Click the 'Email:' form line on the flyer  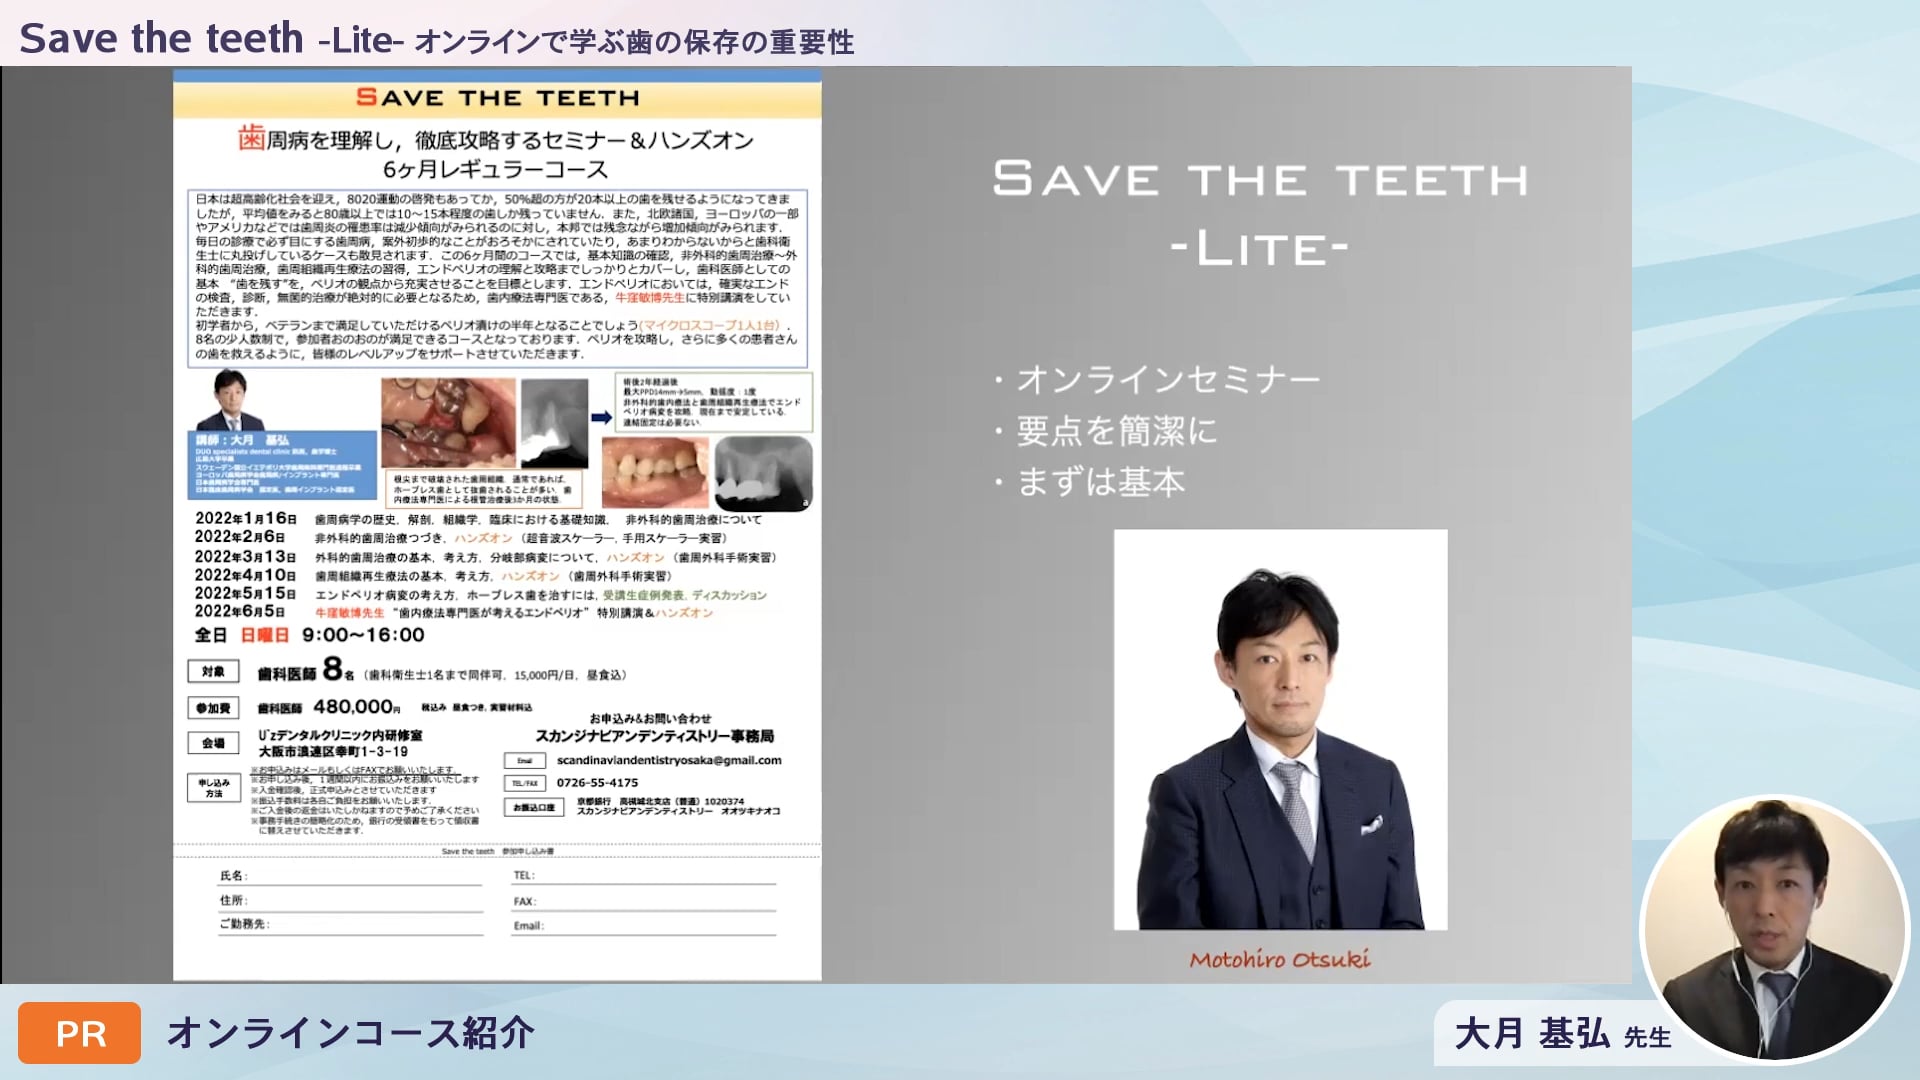coord(644,926)
